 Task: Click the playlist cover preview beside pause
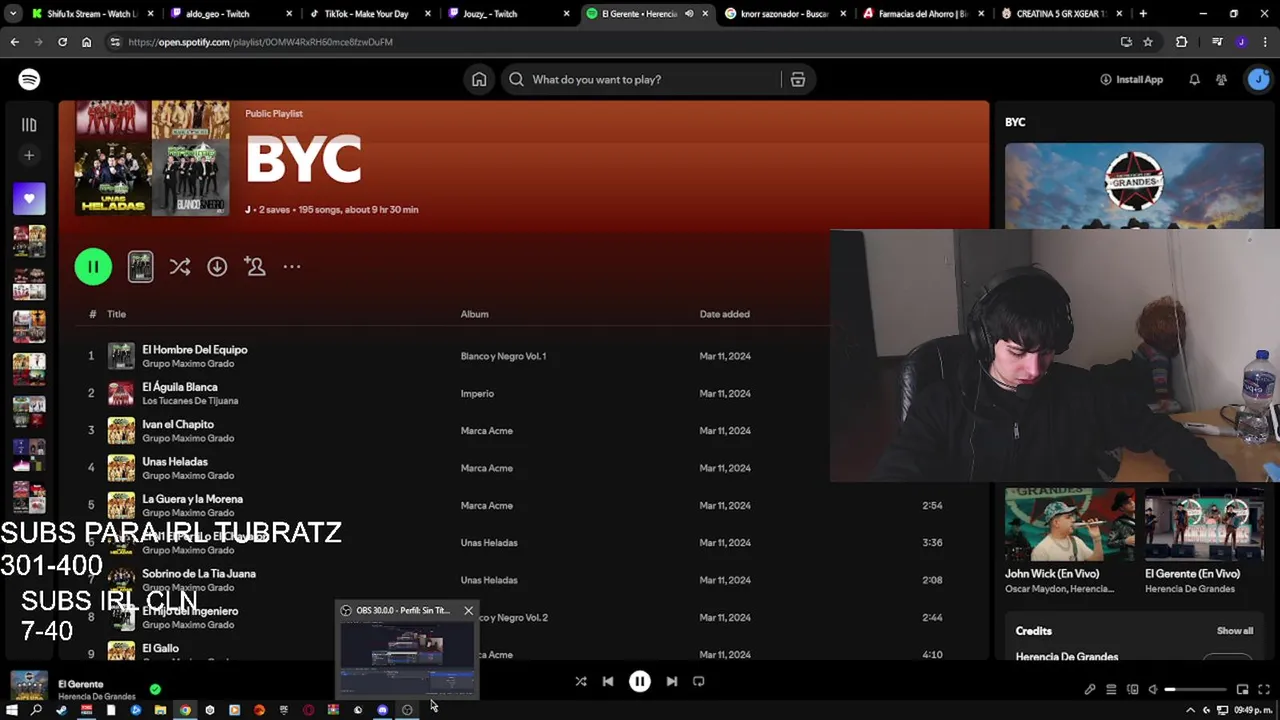[x=140, y=266]
